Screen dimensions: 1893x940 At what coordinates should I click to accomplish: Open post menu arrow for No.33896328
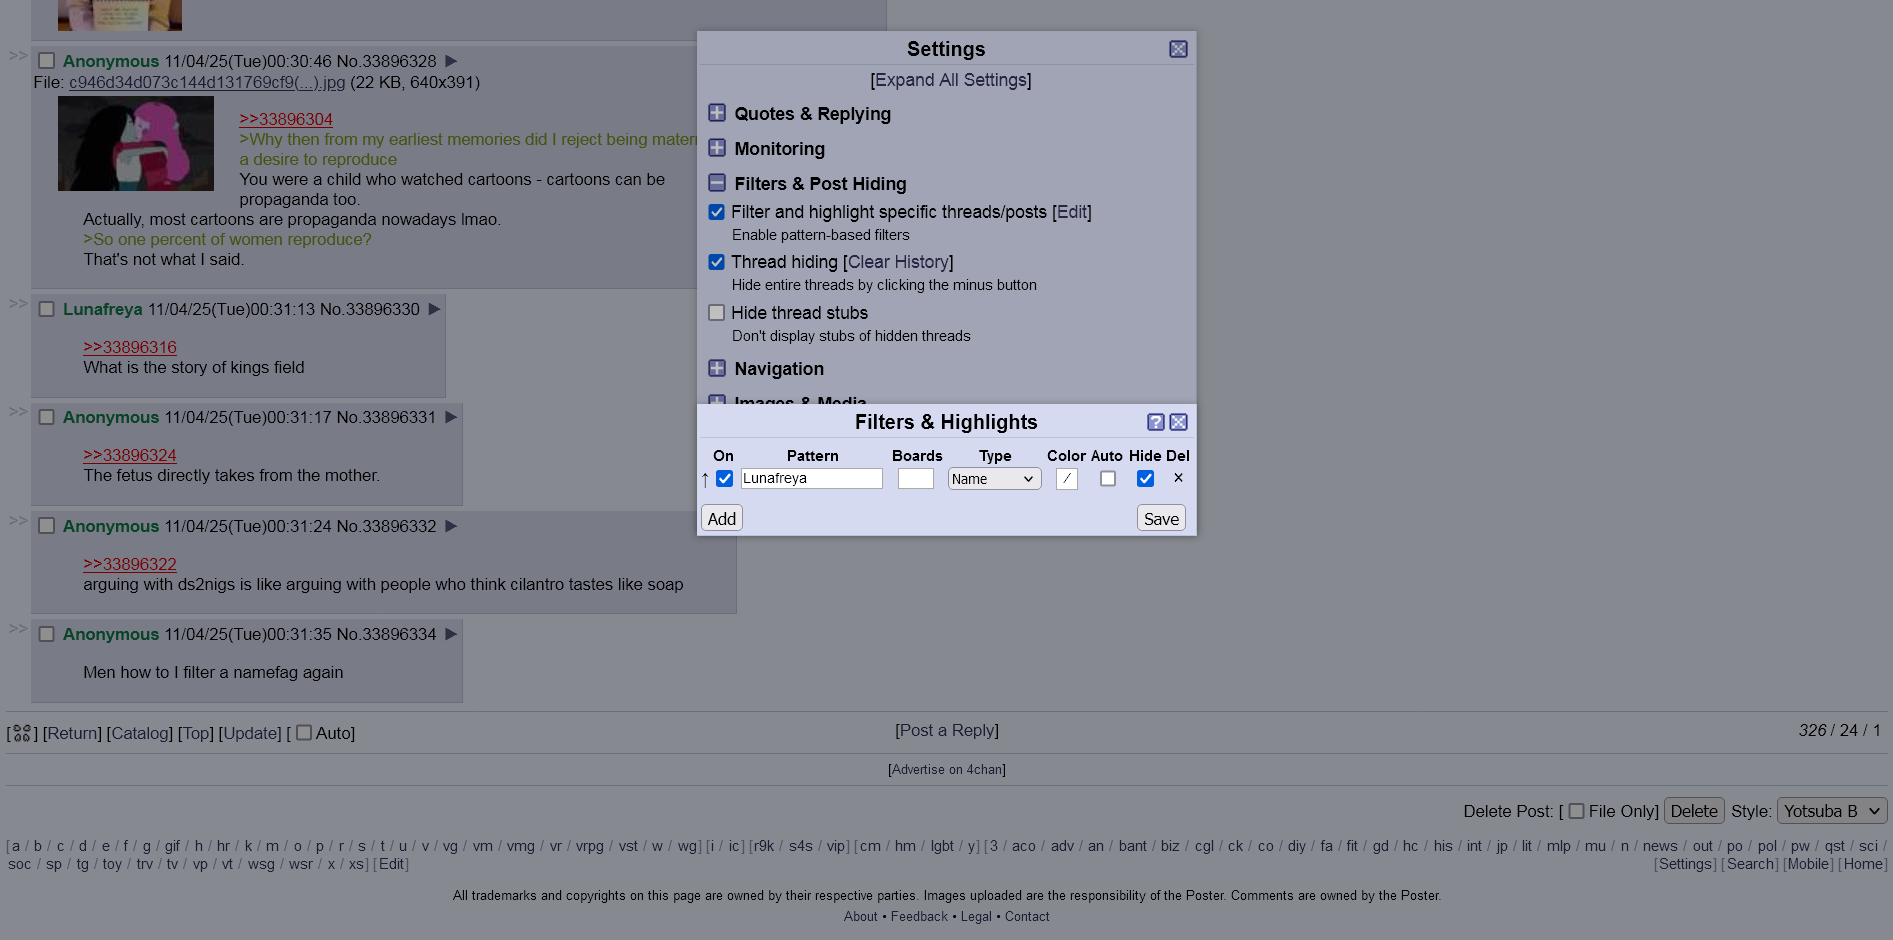pos(451,61)
